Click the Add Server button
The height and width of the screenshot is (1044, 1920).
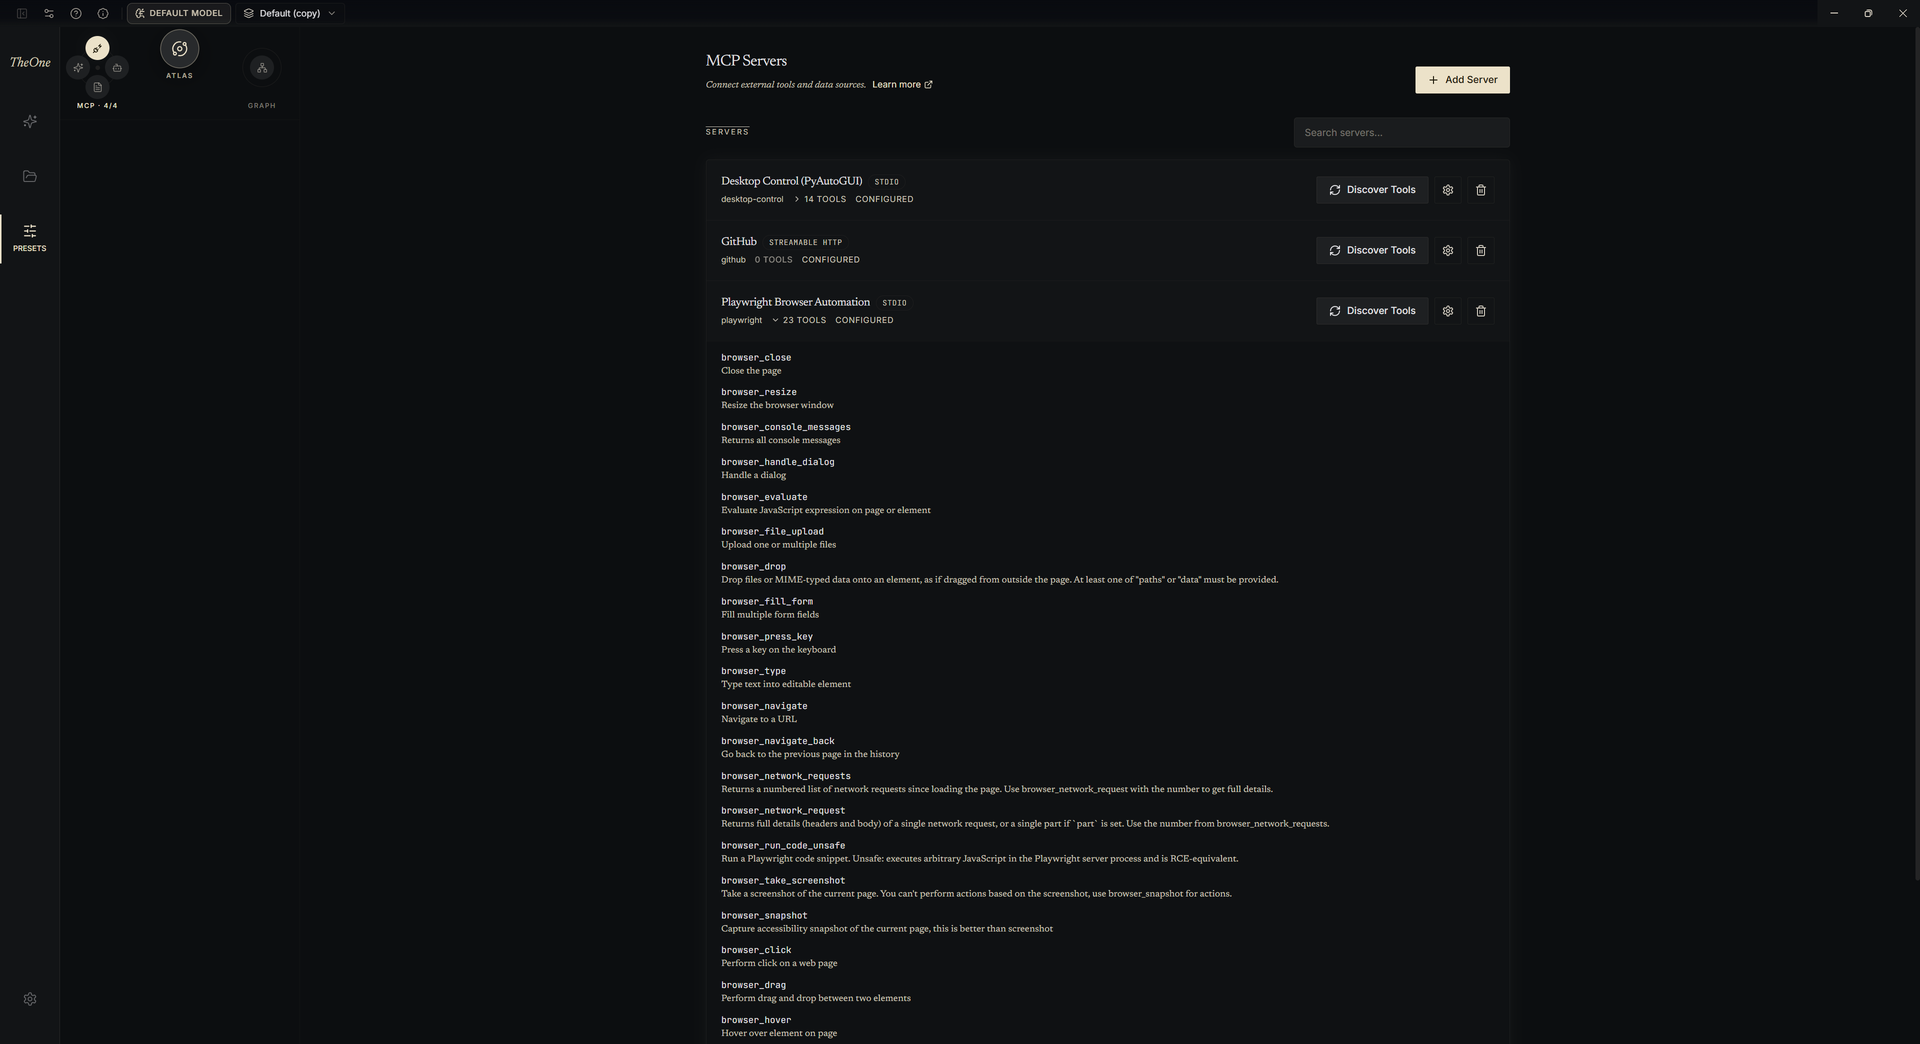click(x=1462, y=80)
